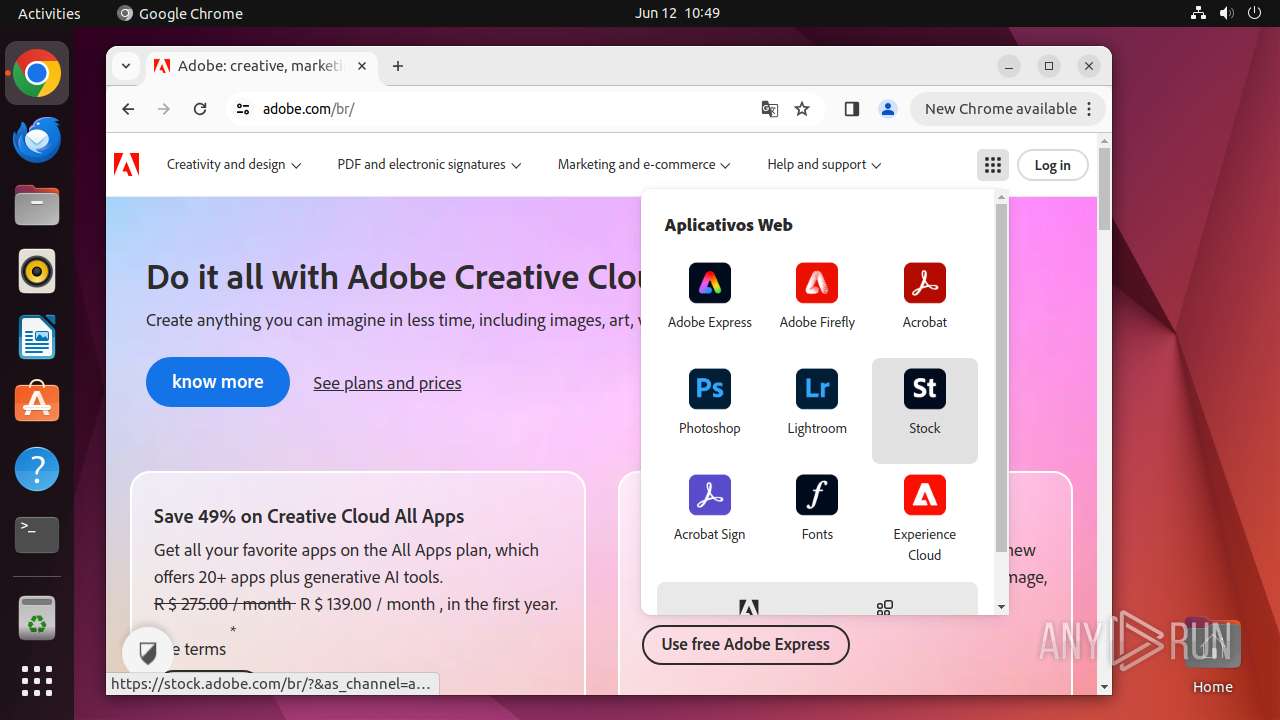This screenshot has height=720, width=1280.
Task: Translate this page icon
Action: pyautogui.click(x=770, y=109)
